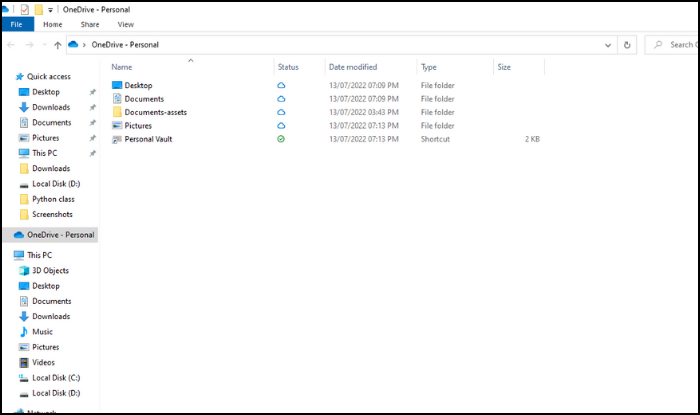
Task: Open 3D Objects under This PC
Action: point(50,270)
